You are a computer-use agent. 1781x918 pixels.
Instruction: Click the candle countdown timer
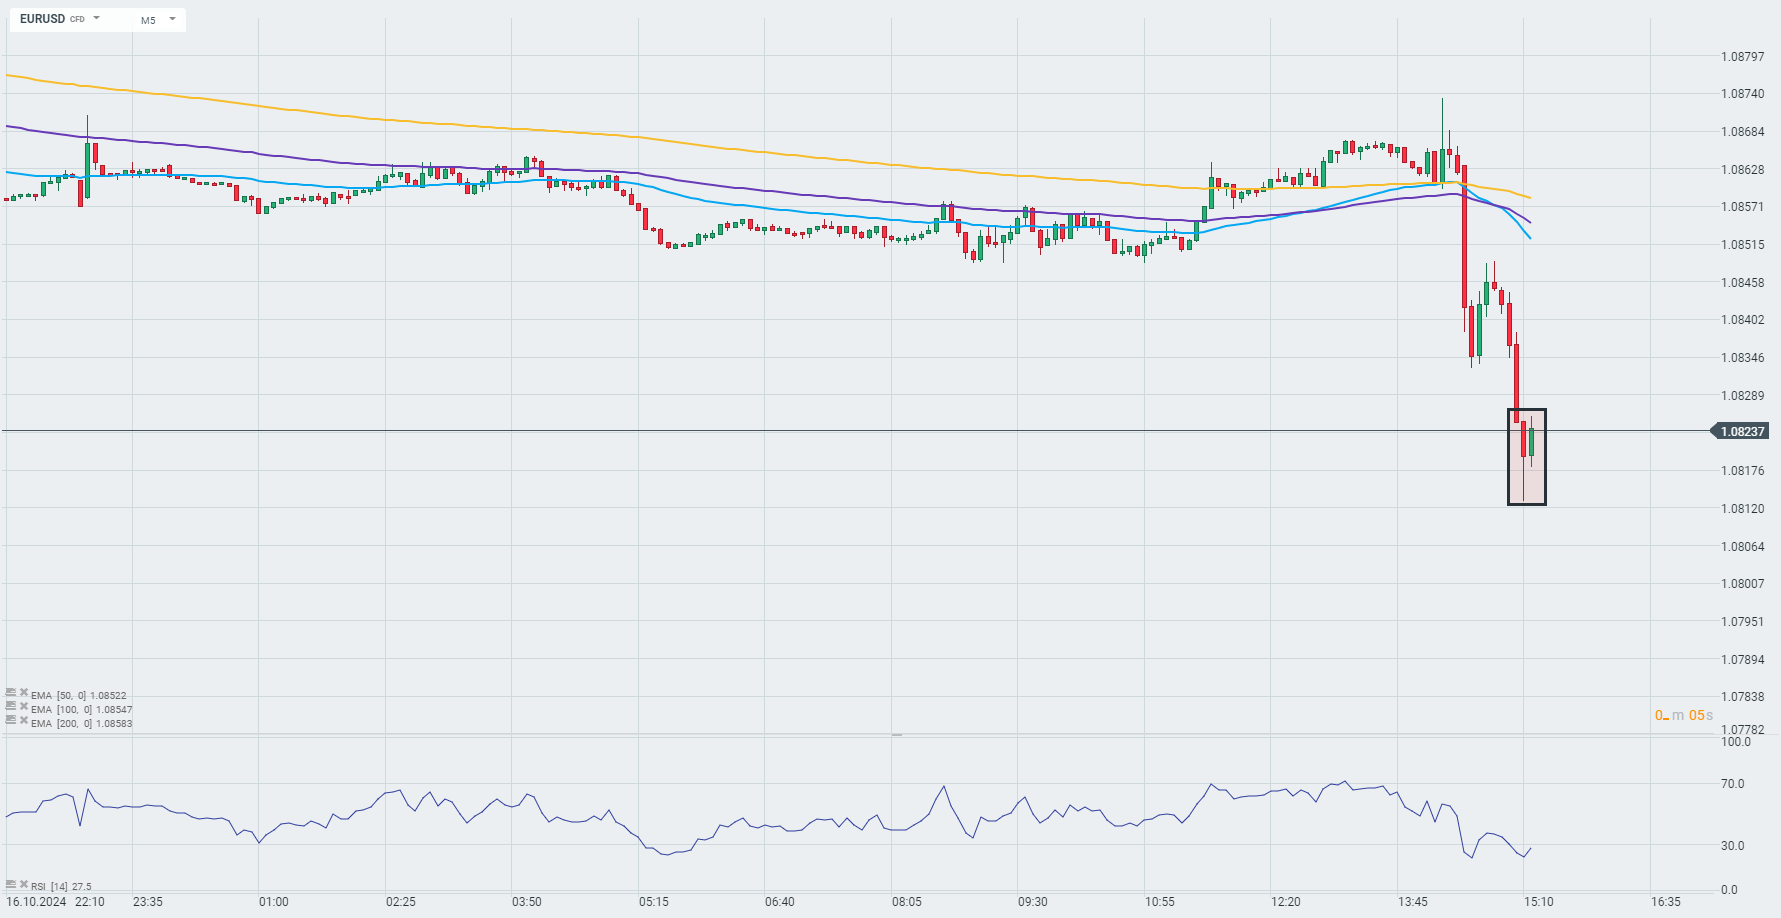coord(1684,715)
